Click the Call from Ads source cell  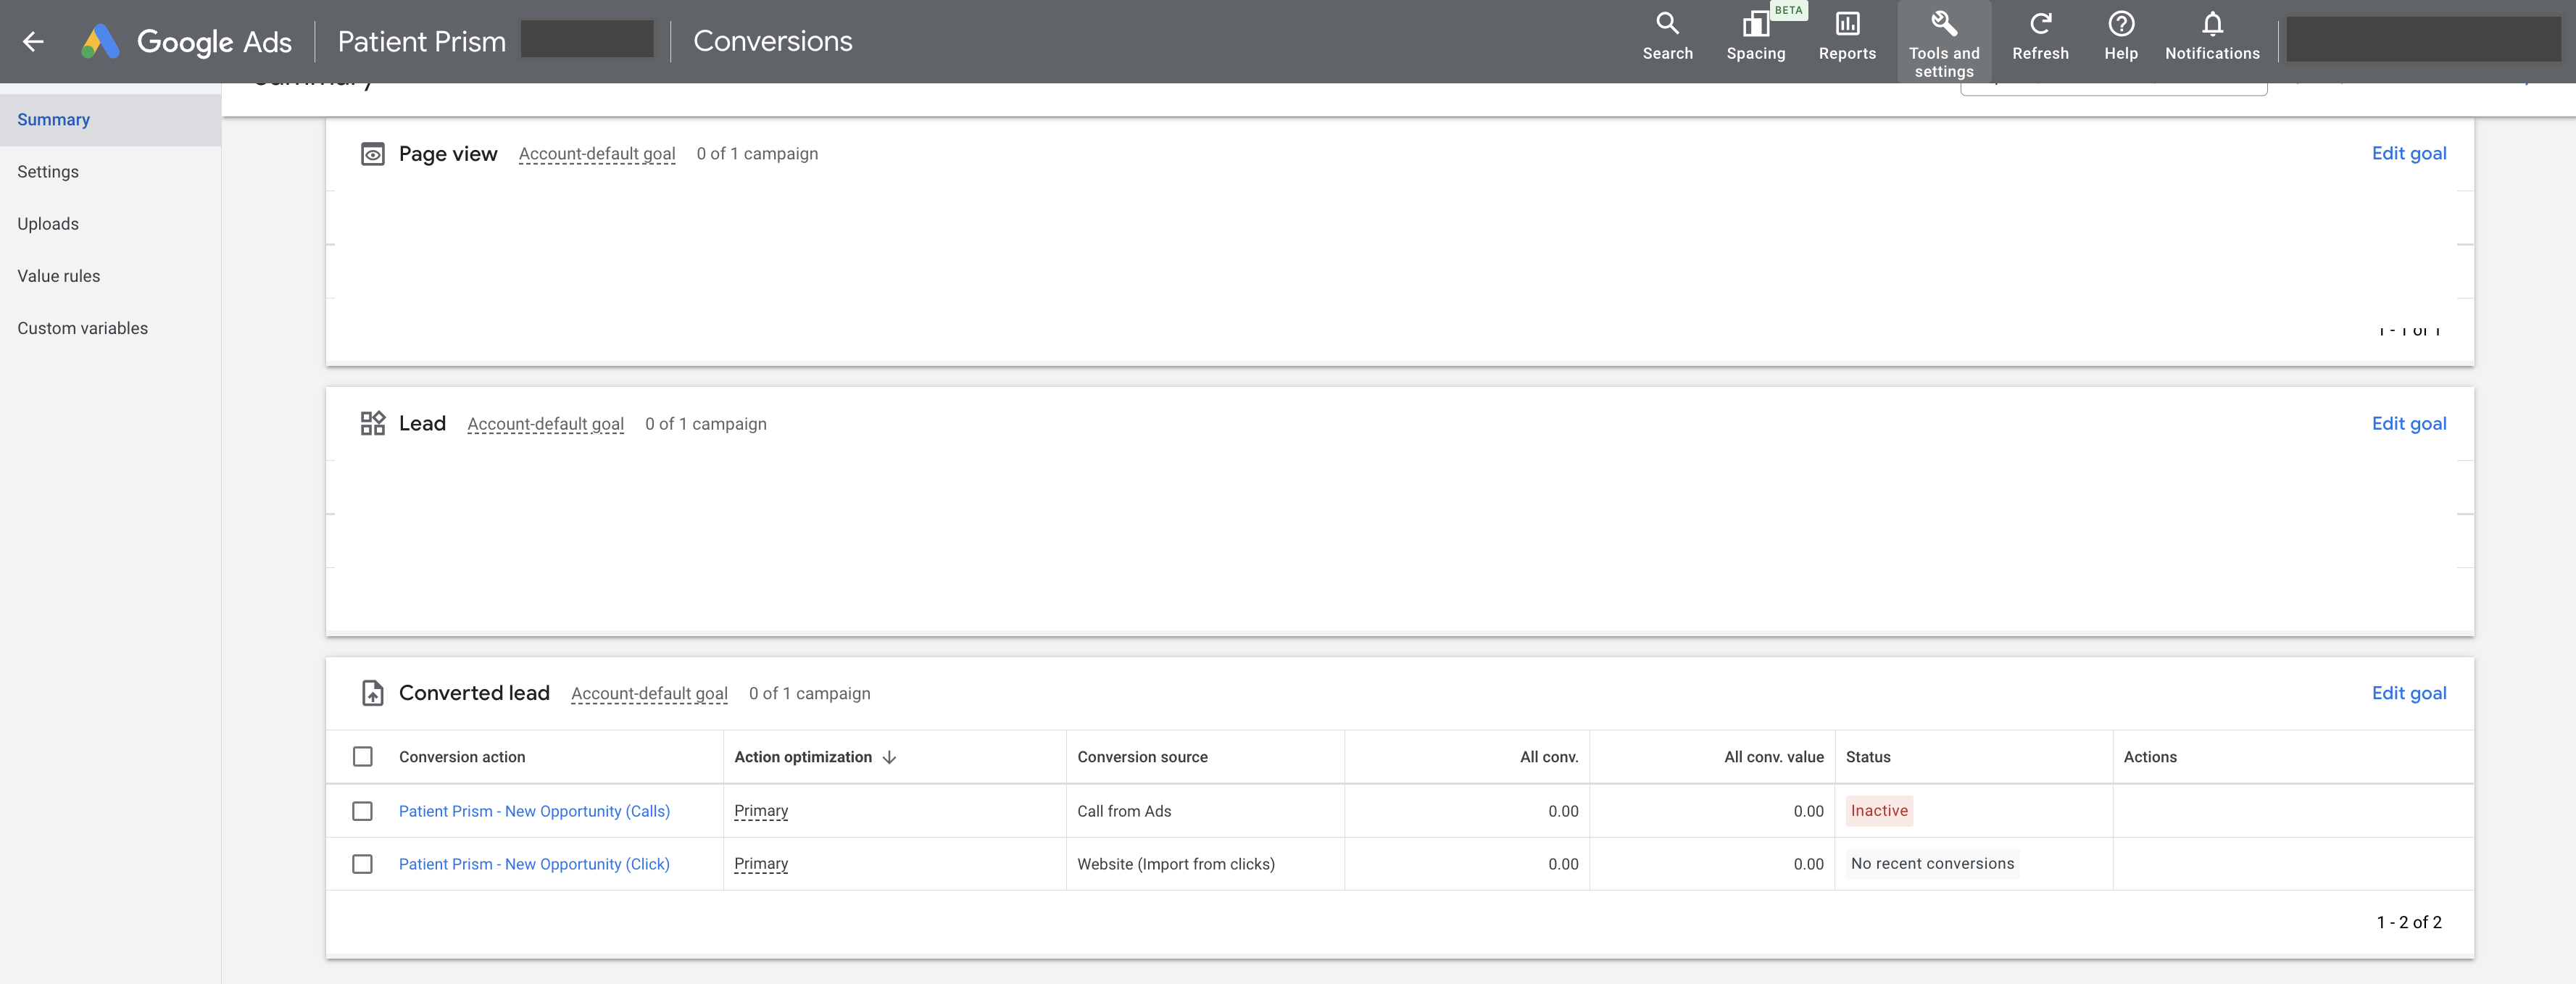coord(1123,811)
